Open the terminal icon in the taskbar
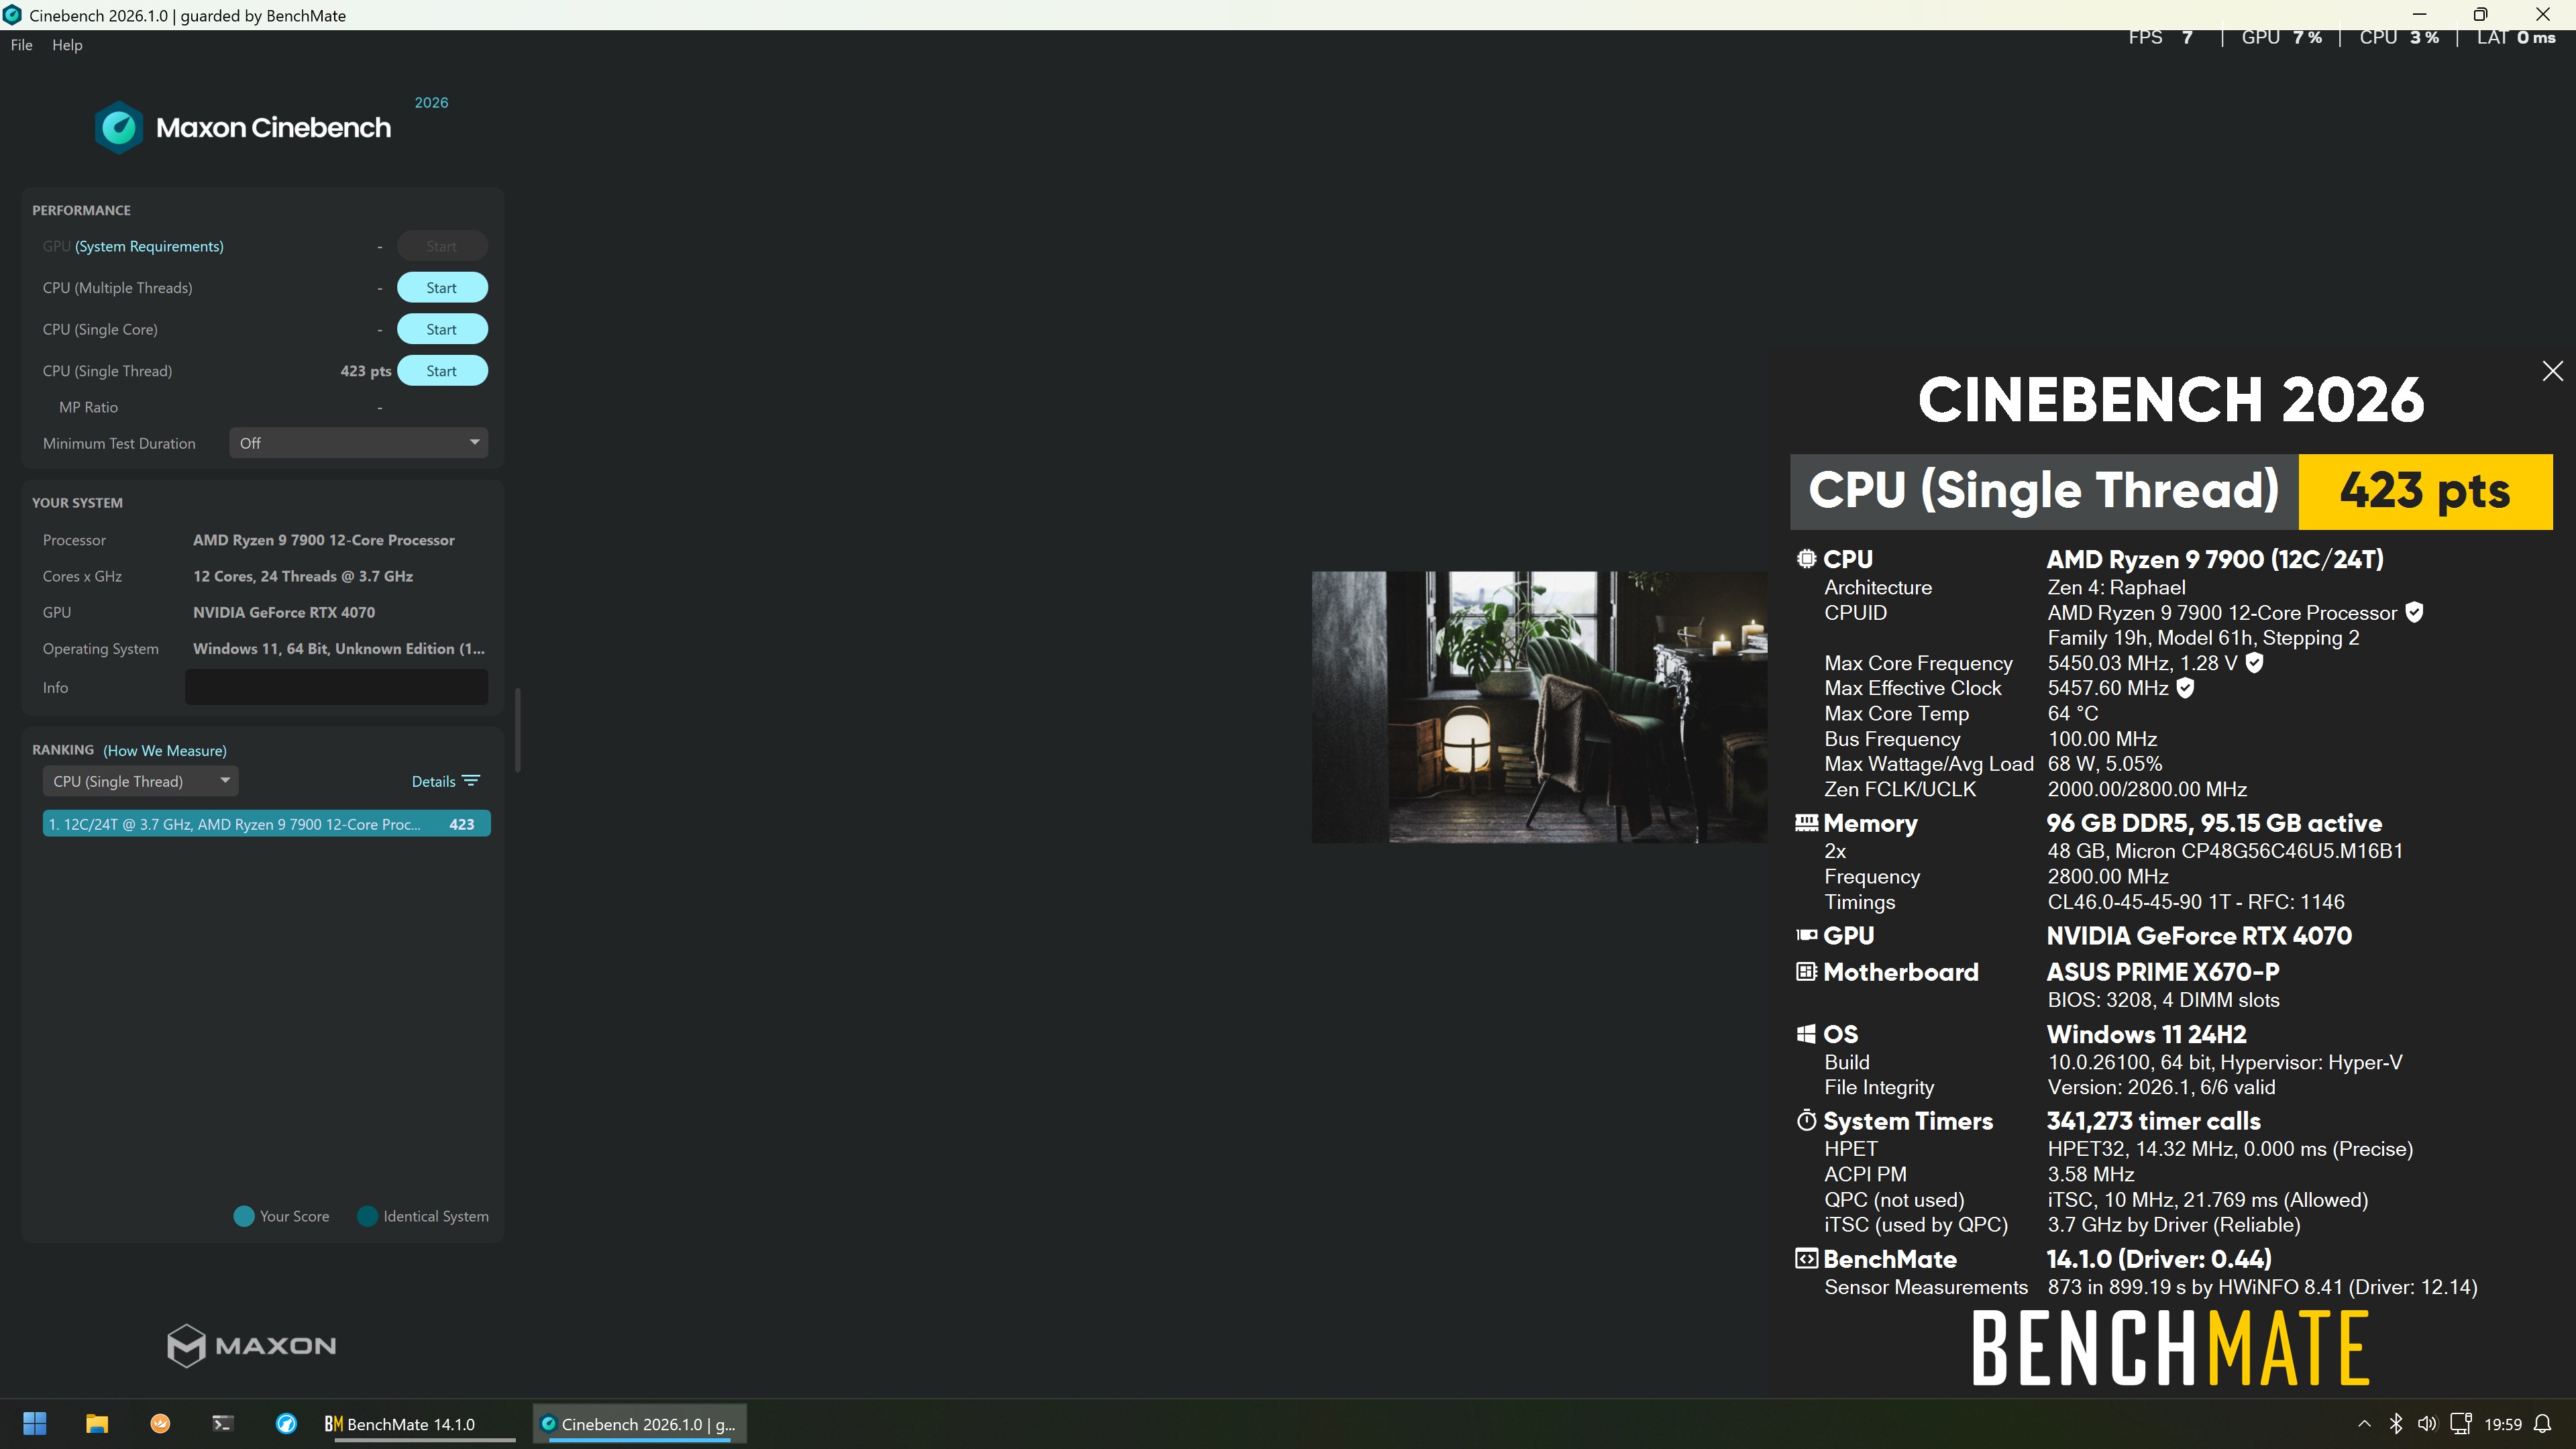 click(x=223, y=1423)
